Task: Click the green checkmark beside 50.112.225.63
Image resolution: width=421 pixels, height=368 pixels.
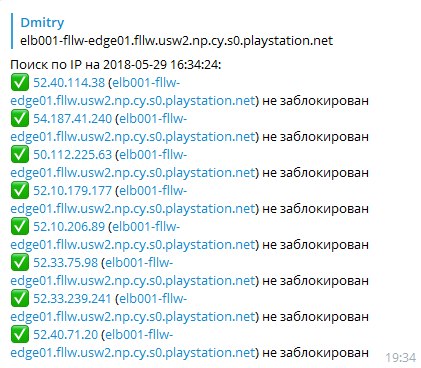Action: (20, 154)
